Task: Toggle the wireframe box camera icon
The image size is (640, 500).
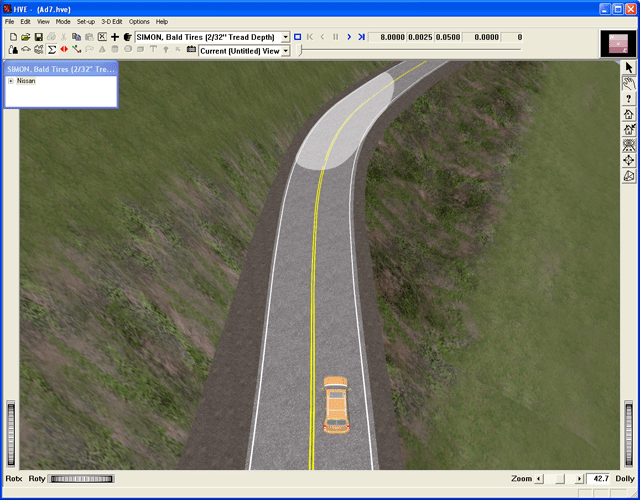Action: (629, 176)
